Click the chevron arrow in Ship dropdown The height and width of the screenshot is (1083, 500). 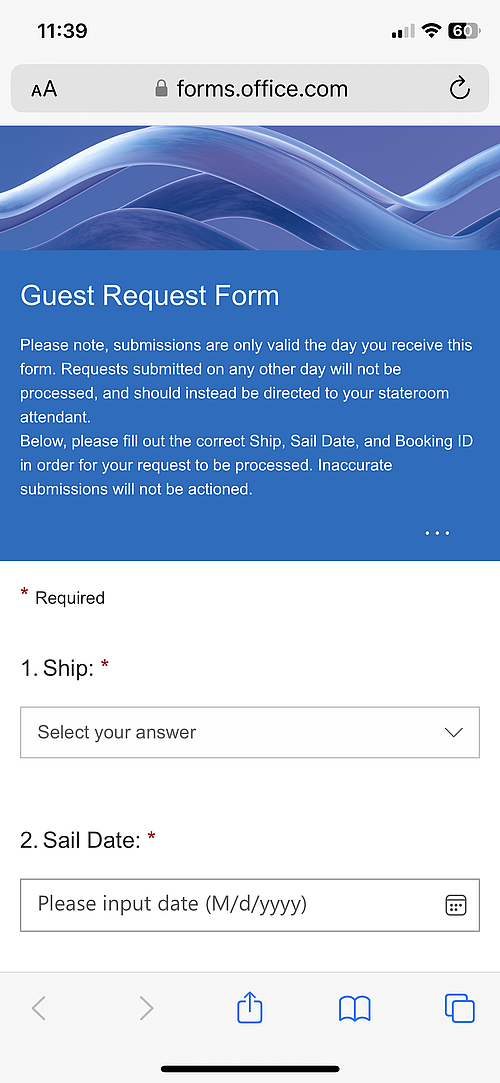coord(454,733)
